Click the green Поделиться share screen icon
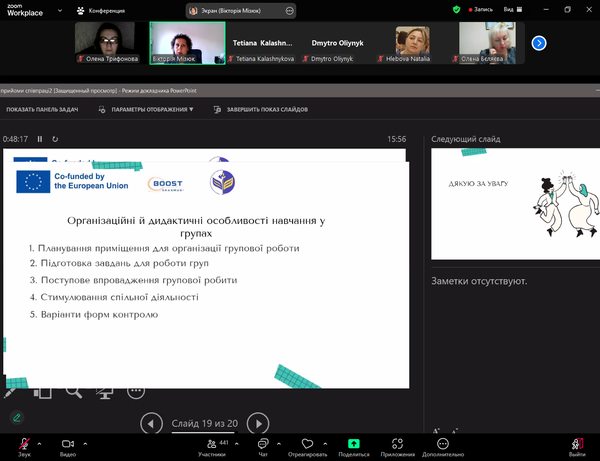Viewport: 600px width, 461px height. click(353, 442)
